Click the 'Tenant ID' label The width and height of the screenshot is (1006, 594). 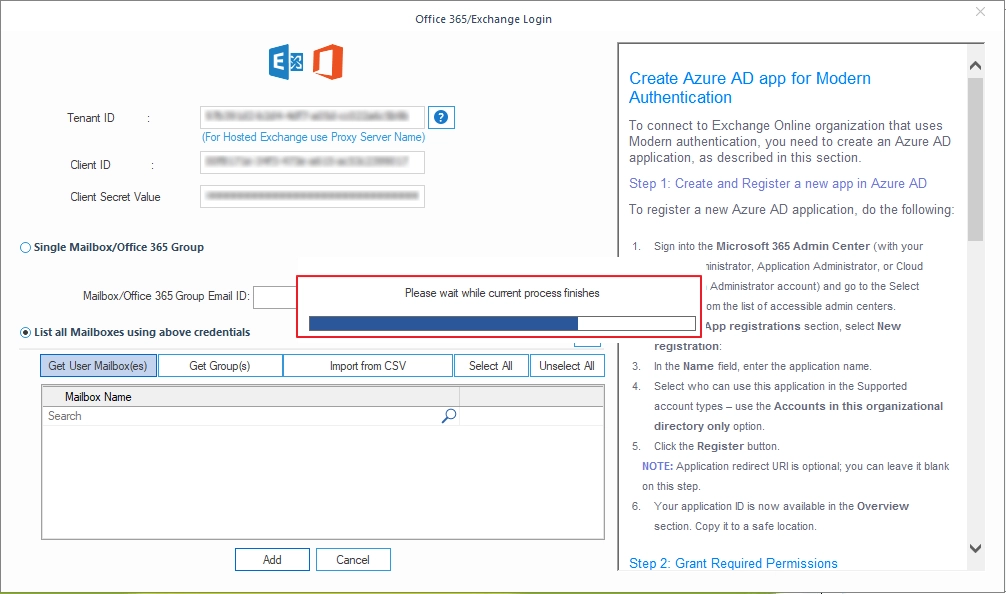(x=90, y=118)
